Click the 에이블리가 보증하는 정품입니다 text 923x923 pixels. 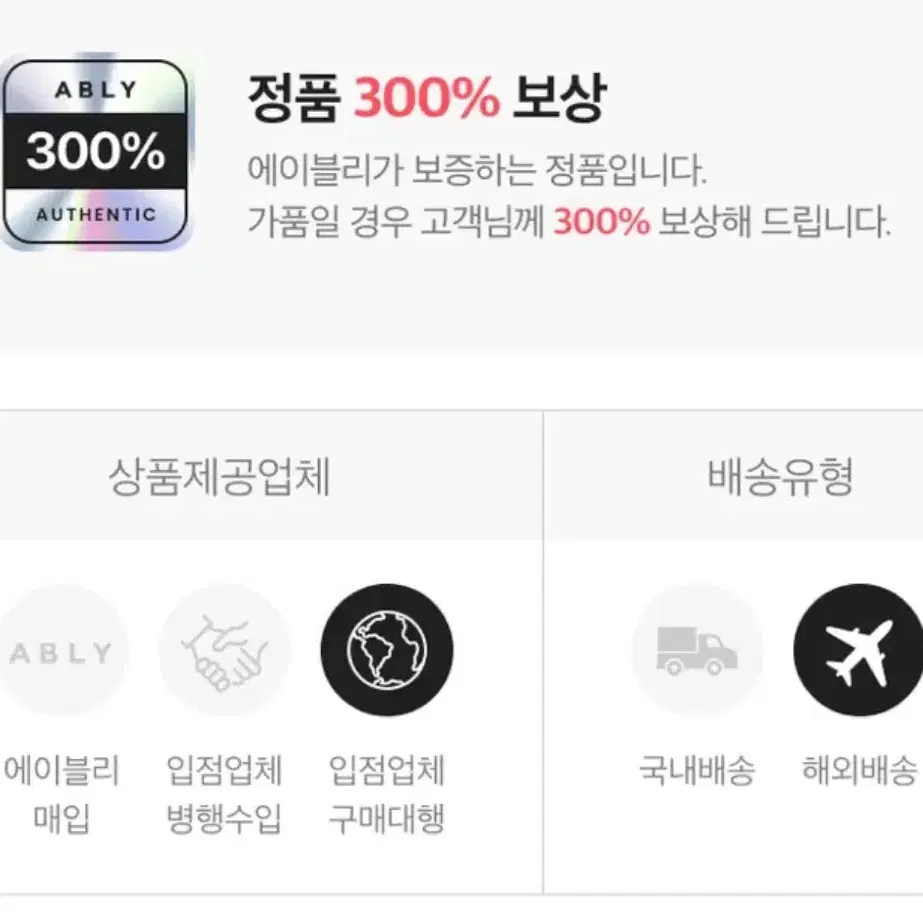pos(477,171)
